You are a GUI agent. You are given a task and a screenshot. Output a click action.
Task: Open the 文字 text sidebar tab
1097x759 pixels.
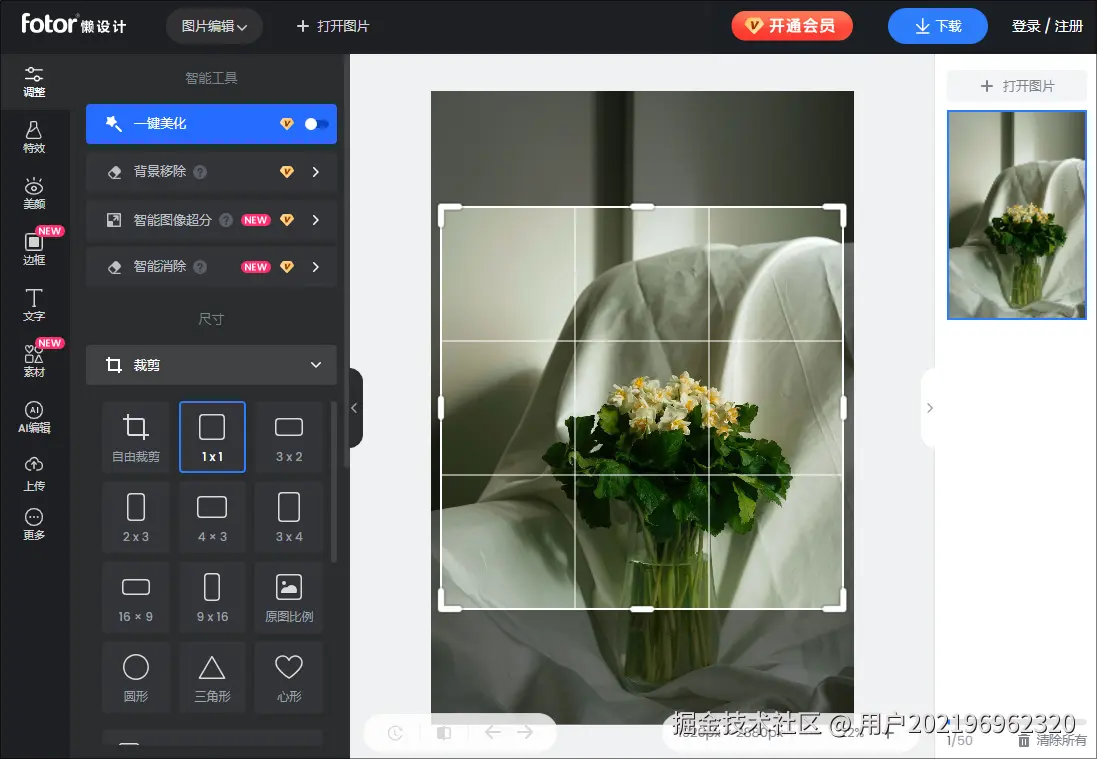(x=34, y=306)
